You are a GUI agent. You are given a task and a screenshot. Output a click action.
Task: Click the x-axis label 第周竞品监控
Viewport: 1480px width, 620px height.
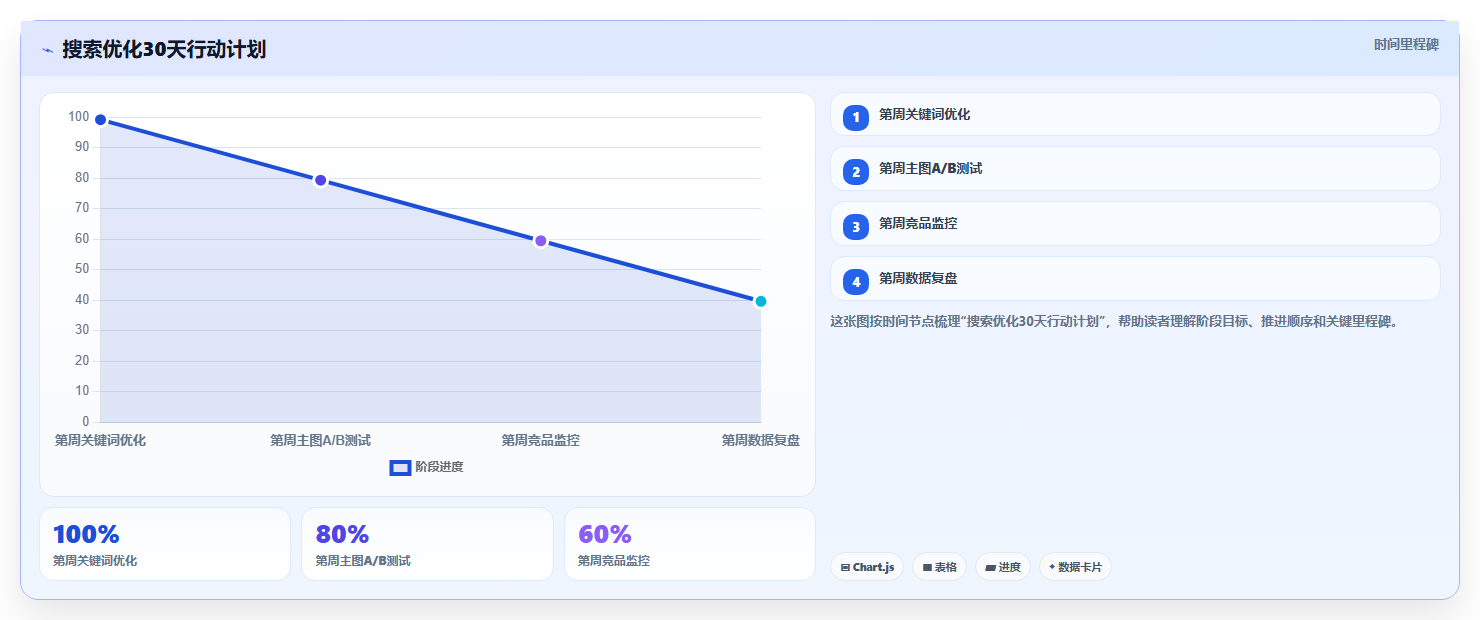540,440
